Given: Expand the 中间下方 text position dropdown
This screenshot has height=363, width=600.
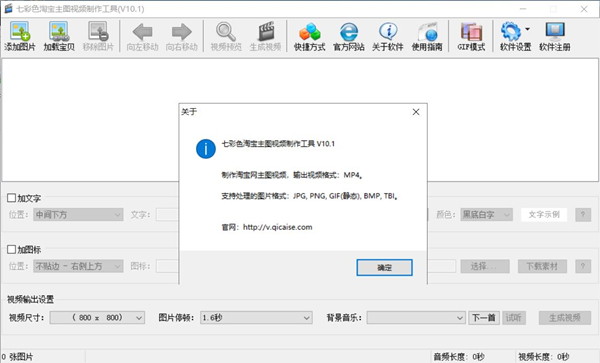Looking at the screenshot, I should (78, 215).
